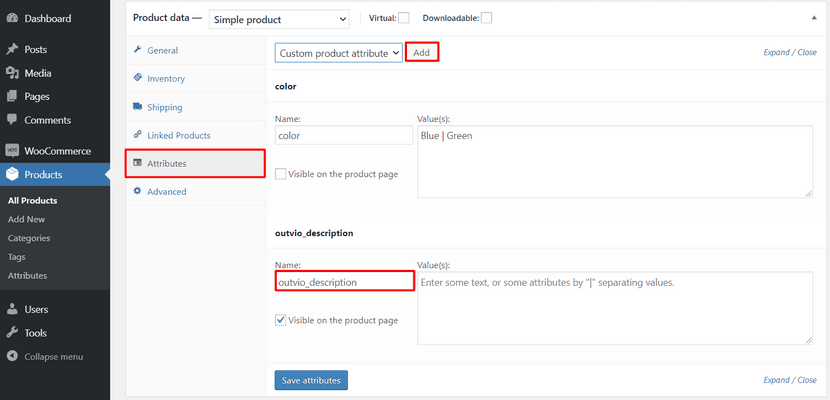Click the Users person icon

click(x=12, y=309)
